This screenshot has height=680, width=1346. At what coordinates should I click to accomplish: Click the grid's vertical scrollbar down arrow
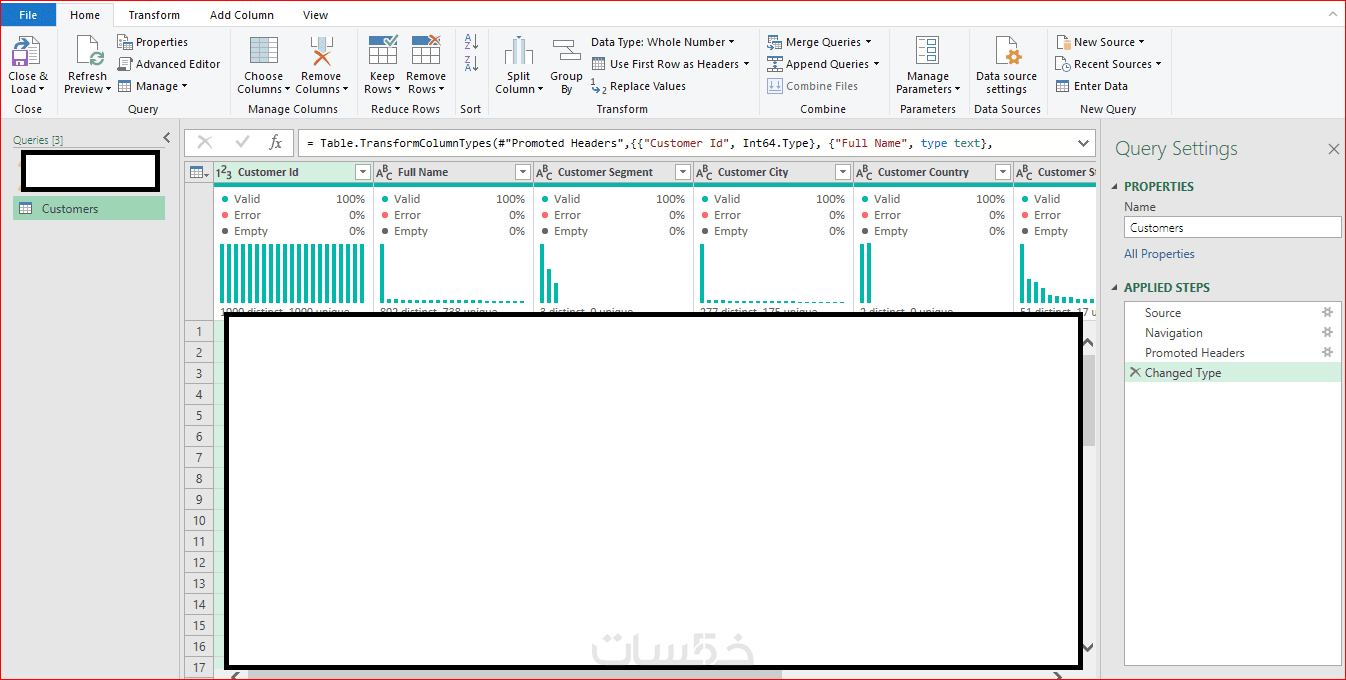pyautogui.click(x=1089, y=647)
